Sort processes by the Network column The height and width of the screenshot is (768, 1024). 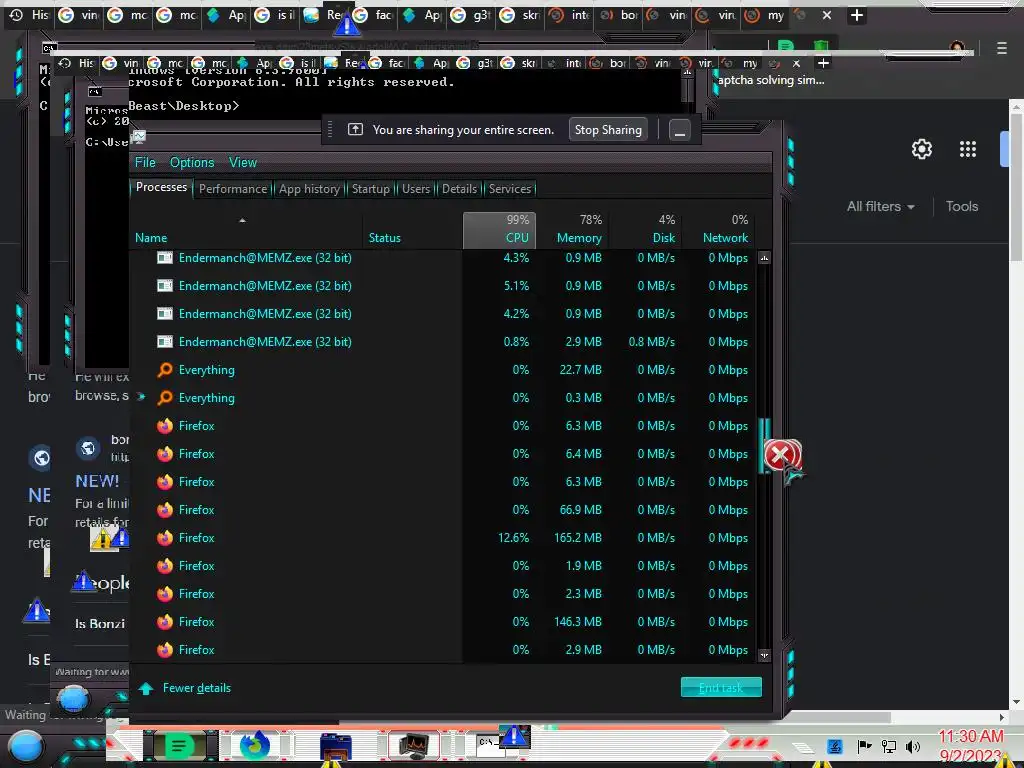[718, 230]
